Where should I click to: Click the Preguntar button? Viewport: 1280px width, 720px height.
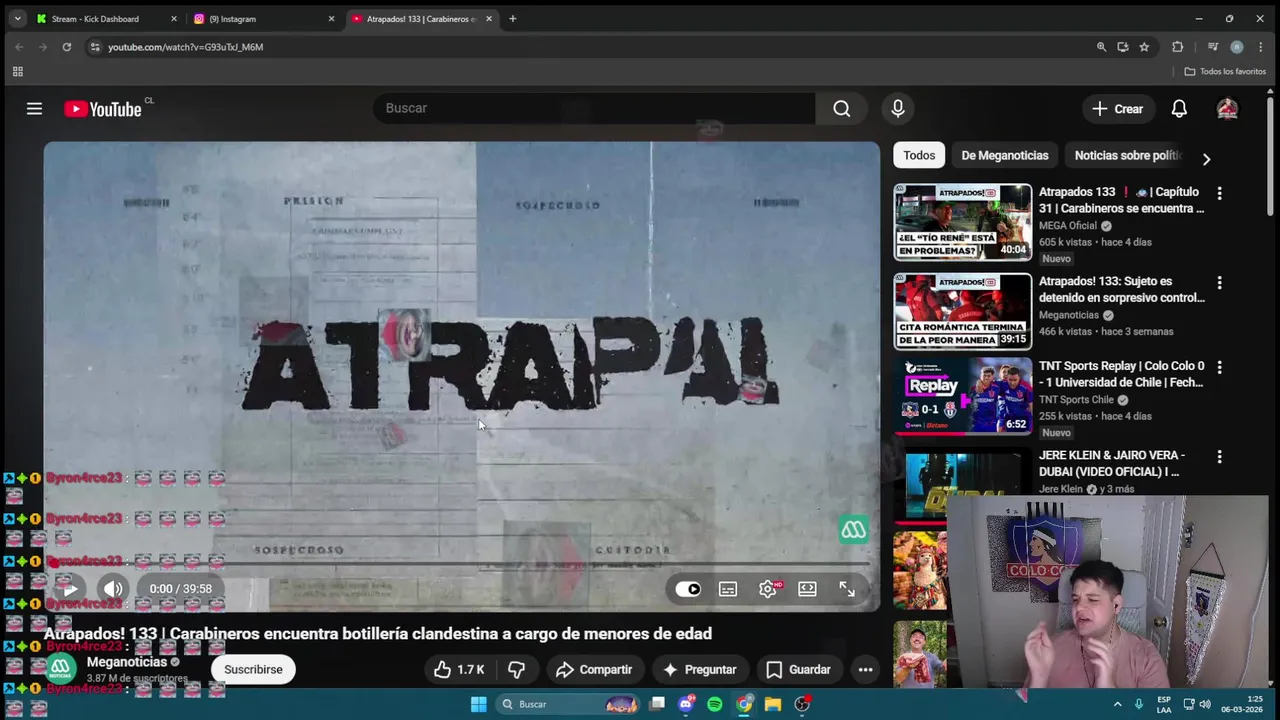point(699,669)
